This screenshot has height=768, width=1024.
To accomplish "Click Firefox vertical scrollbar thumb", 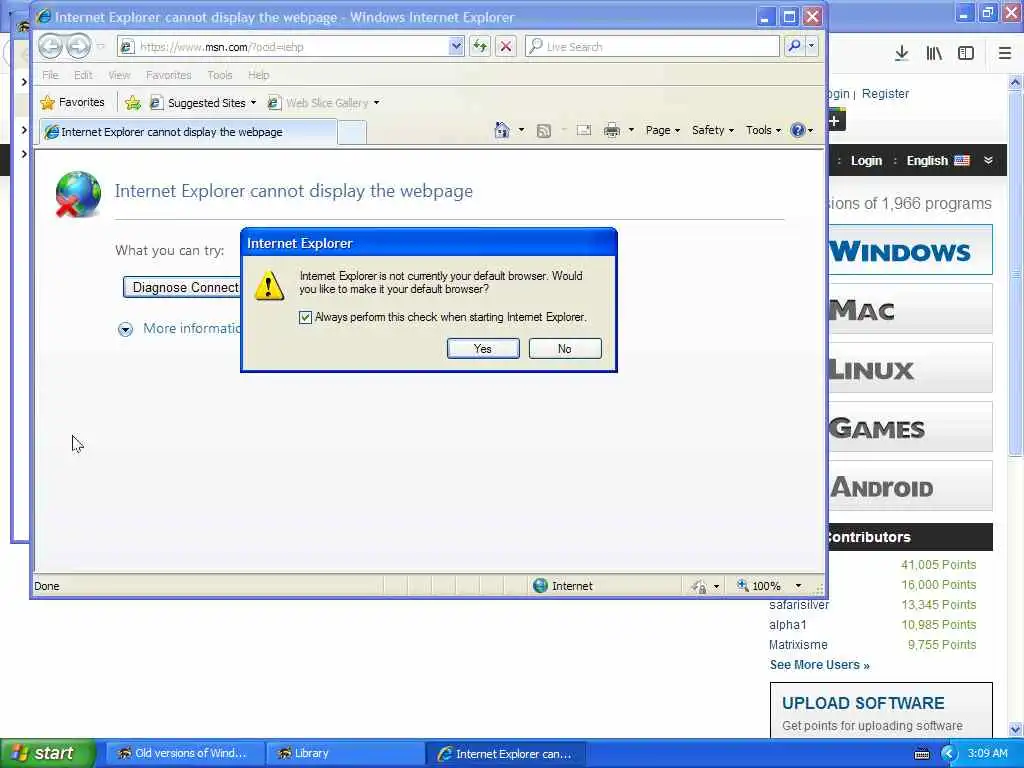I will click(1016, 274).
